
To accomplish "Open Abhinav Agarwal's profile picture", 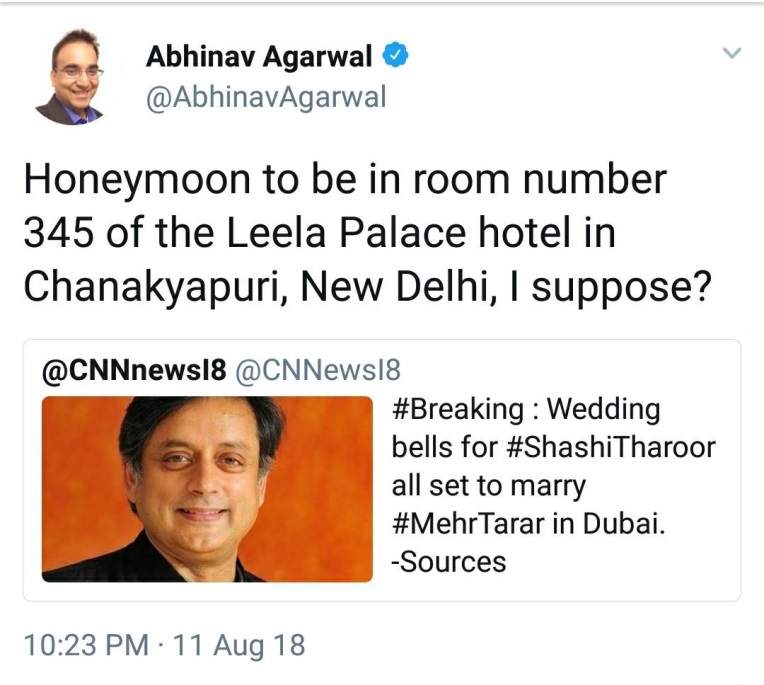I will (70, 76).
